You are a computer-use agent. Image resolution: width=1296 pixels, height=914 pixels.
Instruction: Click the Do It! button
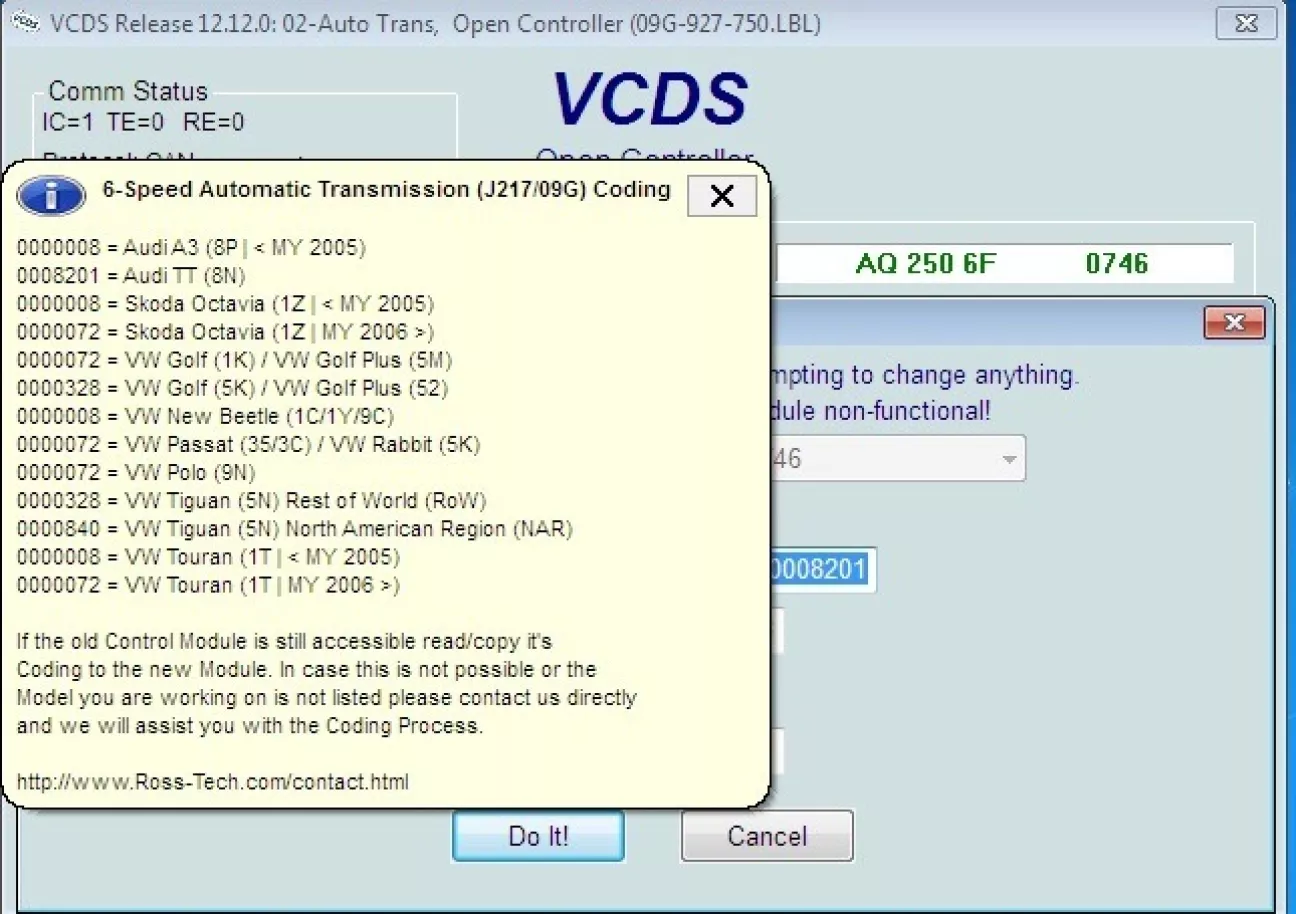click(538, 836)
